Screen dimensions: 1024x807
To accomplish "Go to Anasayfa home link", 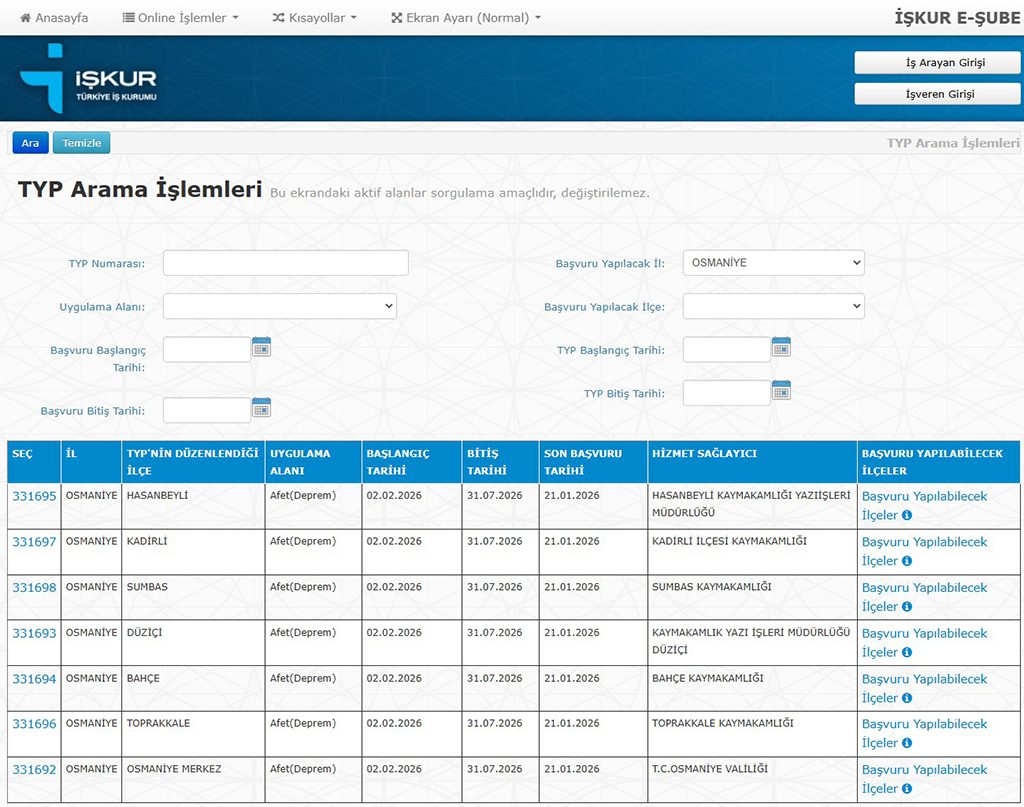I will [x=54, y=18].
